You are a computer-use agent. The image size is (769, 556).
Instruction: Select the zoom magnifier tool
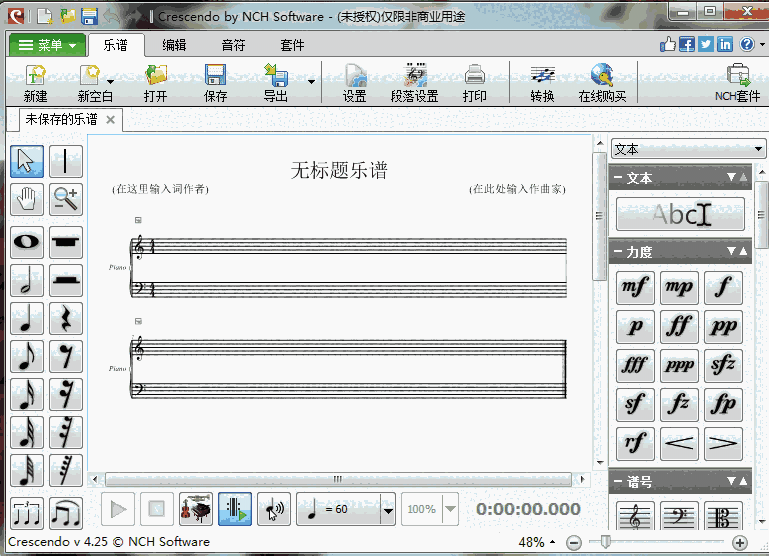click(x=66, y=200)
